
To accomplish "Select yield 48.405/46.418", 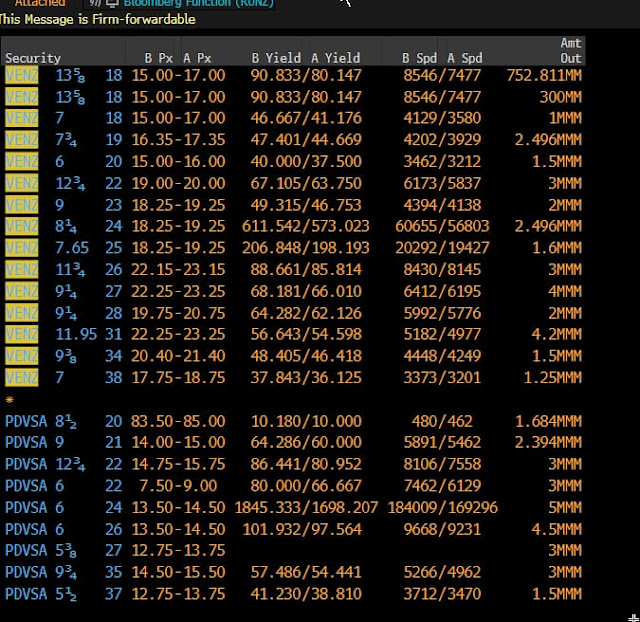I will click(x=306, y=356).
